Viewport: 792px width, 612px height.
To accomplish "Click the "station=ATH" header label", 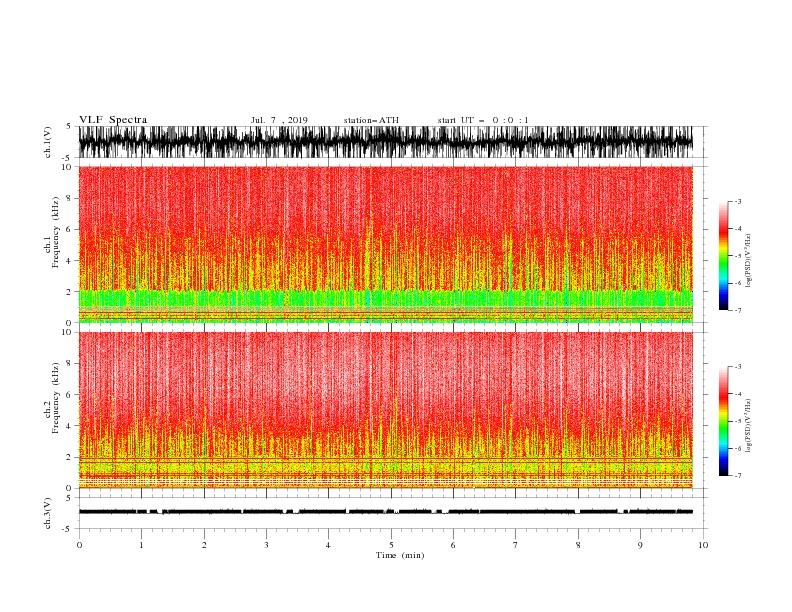I will [371, 120].
